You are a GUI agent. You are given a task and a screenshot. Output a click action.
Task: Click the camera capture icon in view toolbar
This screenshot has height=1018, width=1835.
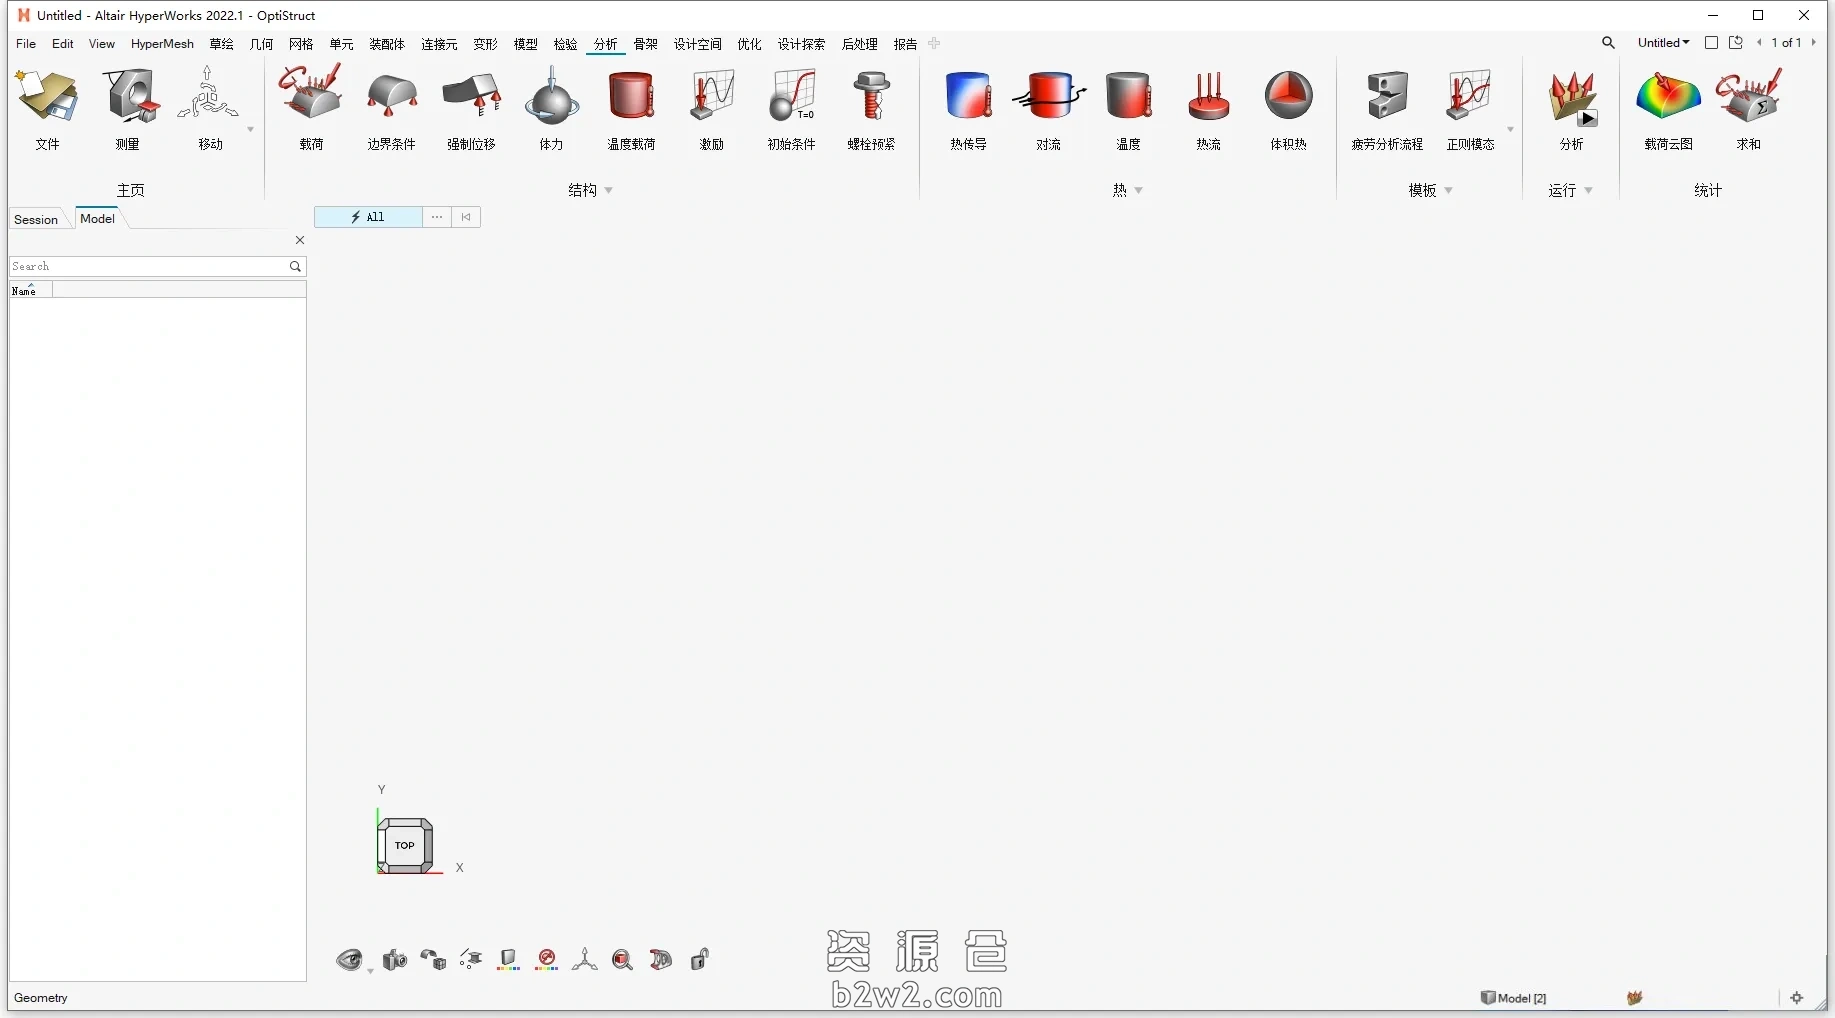pos(395,960)
